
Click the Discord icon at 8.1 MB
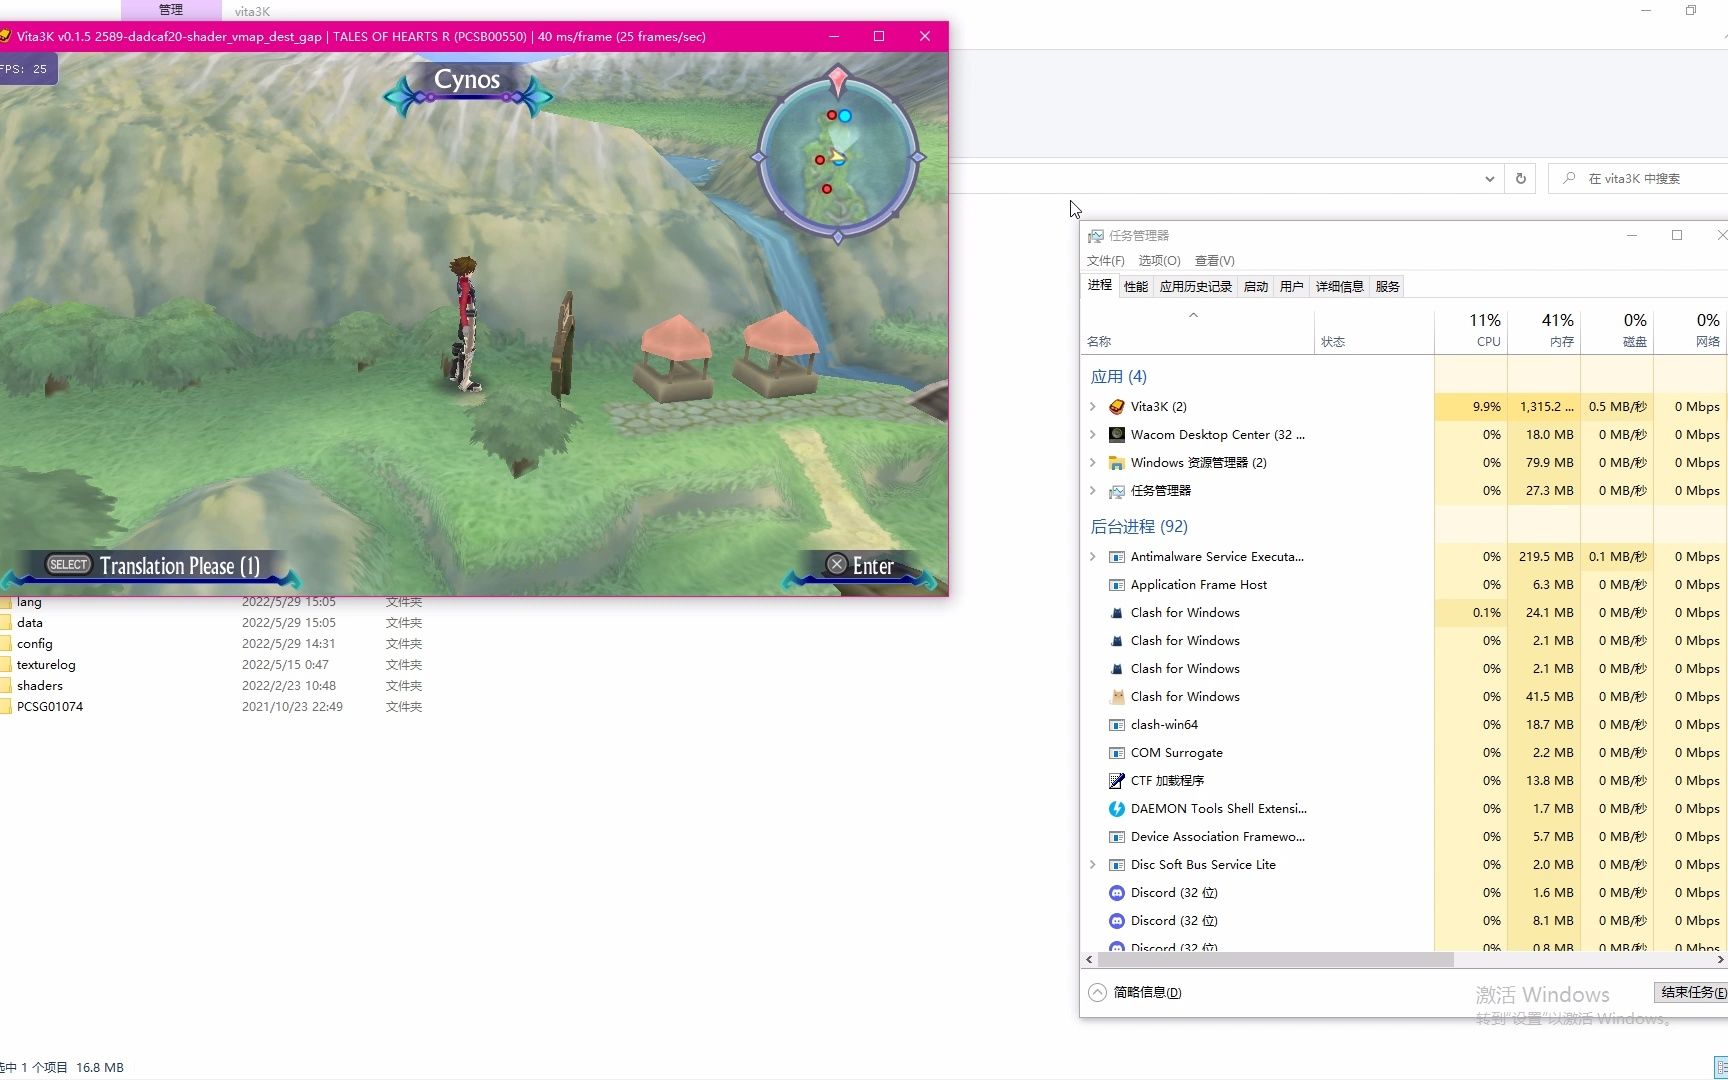pos(1117,921)
